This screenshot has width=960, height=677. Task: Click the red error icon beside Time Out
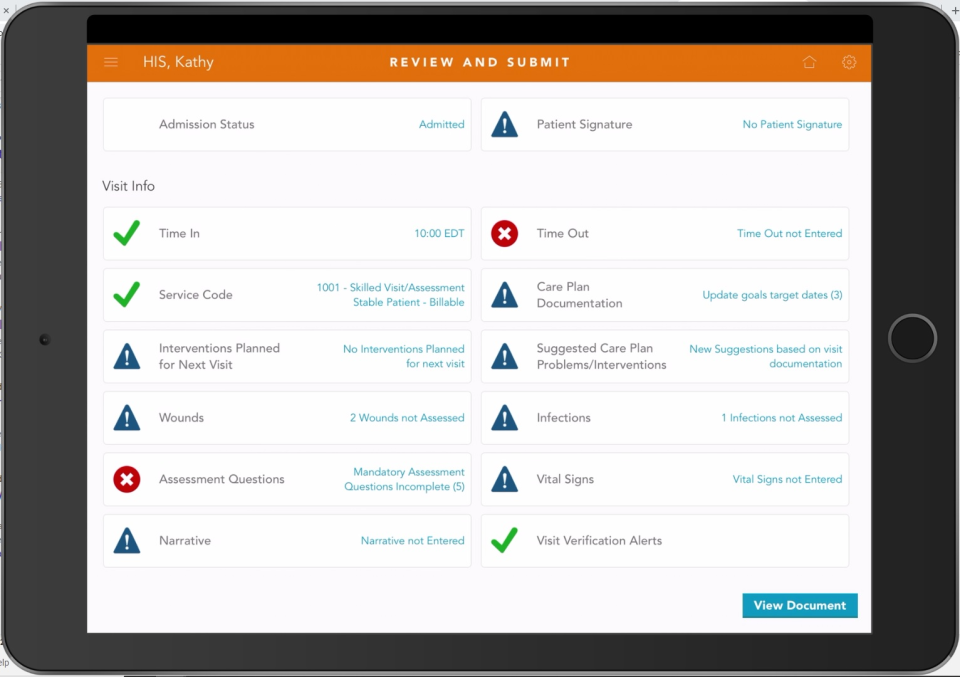pos(504,233)
